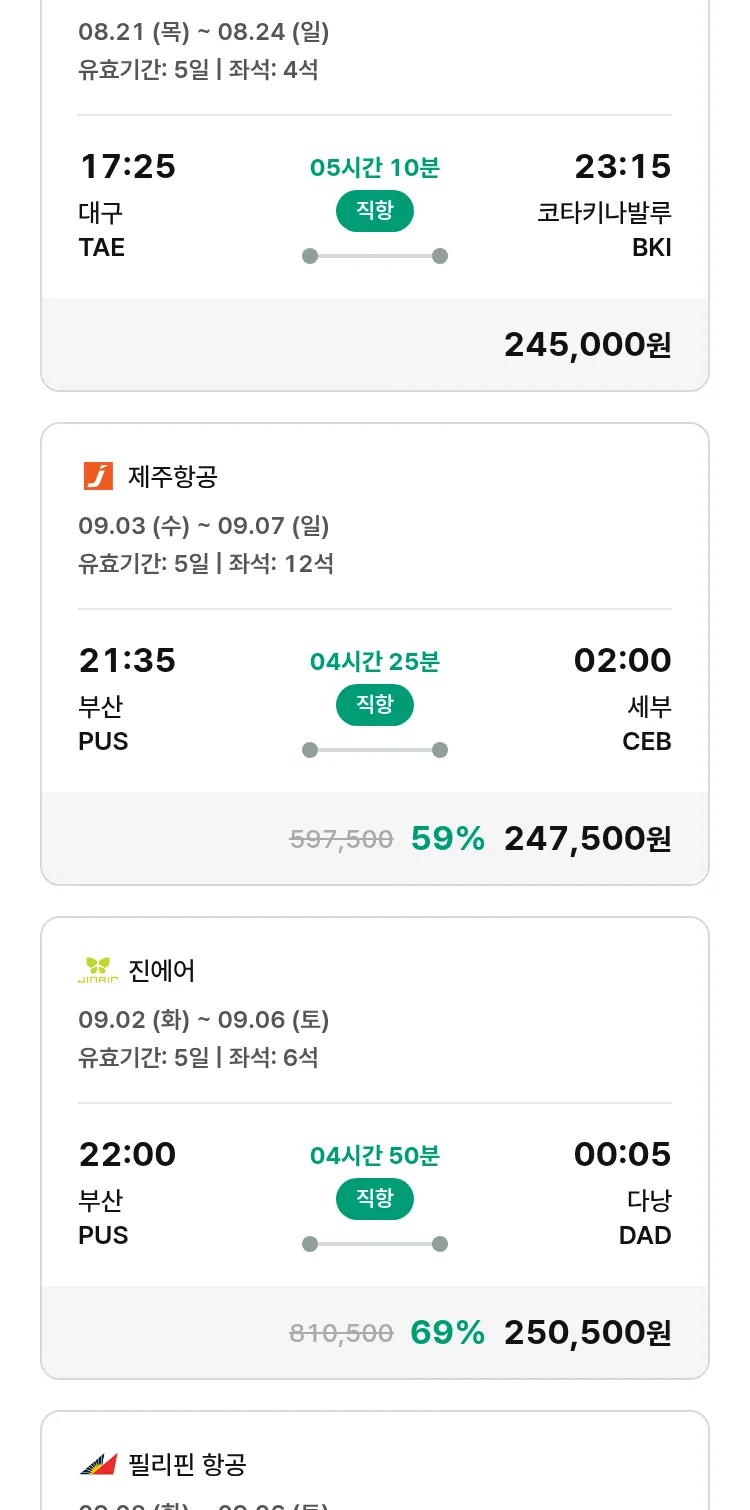Viewport: 750px width, 1510px height.
Task: Tap the 직항 badge on the Daegu flight
Action: click(x=375, y=211)
